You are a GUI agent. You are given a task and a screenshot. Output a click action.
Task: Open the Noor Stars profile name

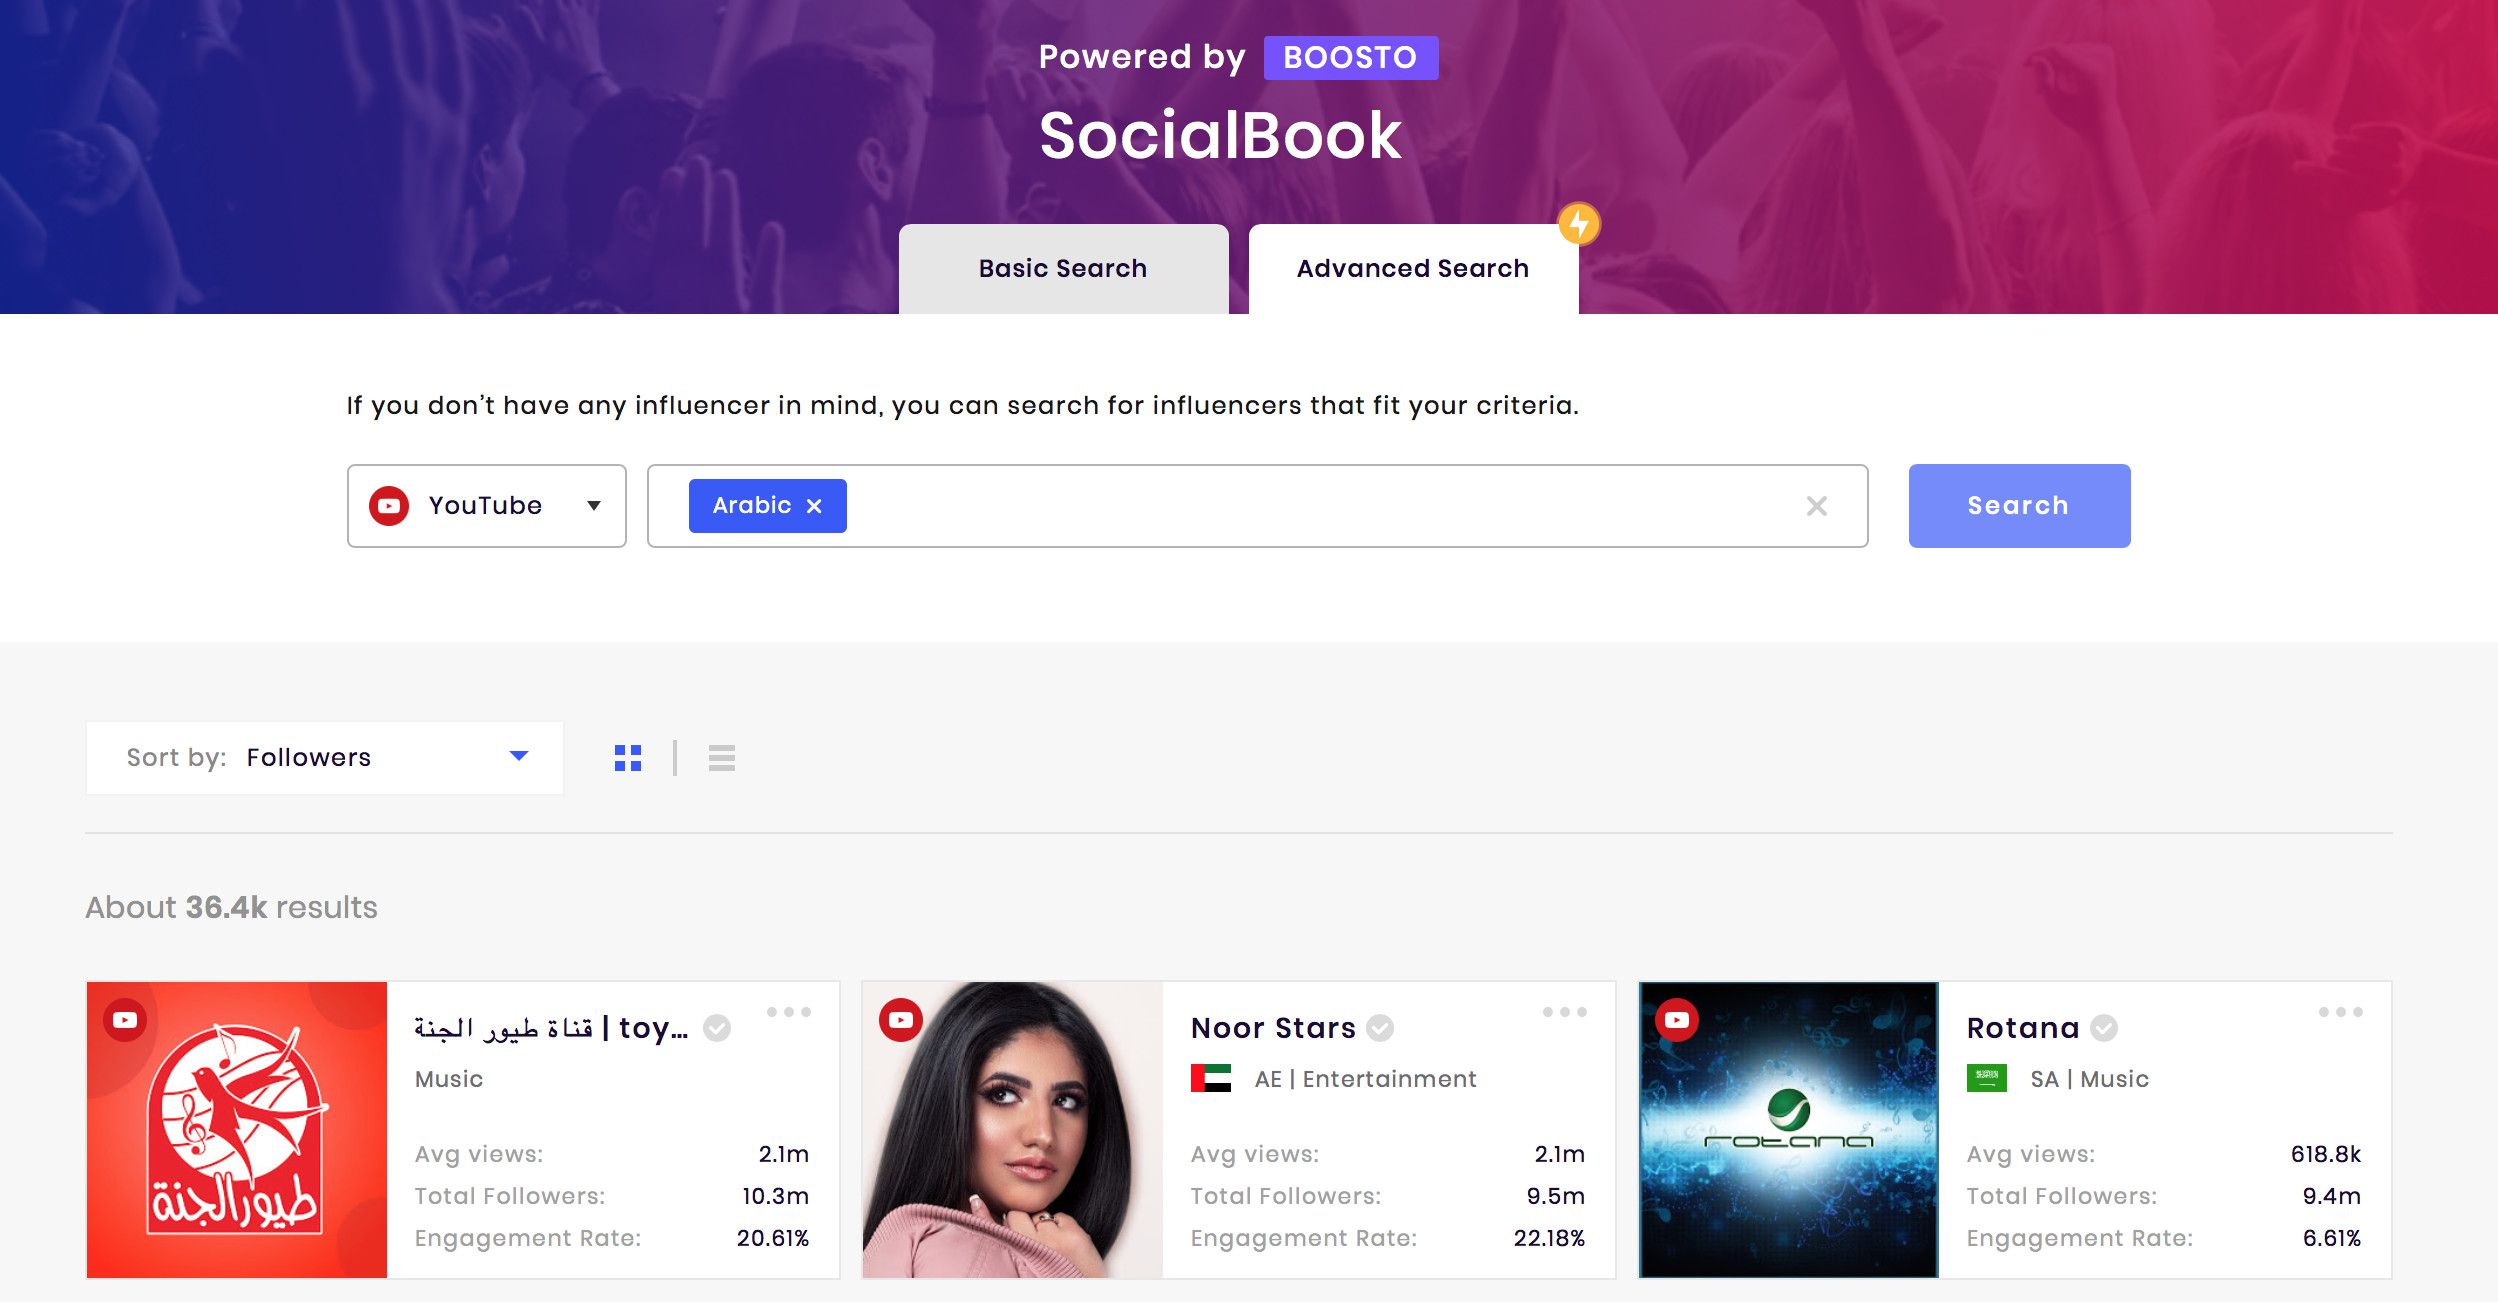1273,1028
